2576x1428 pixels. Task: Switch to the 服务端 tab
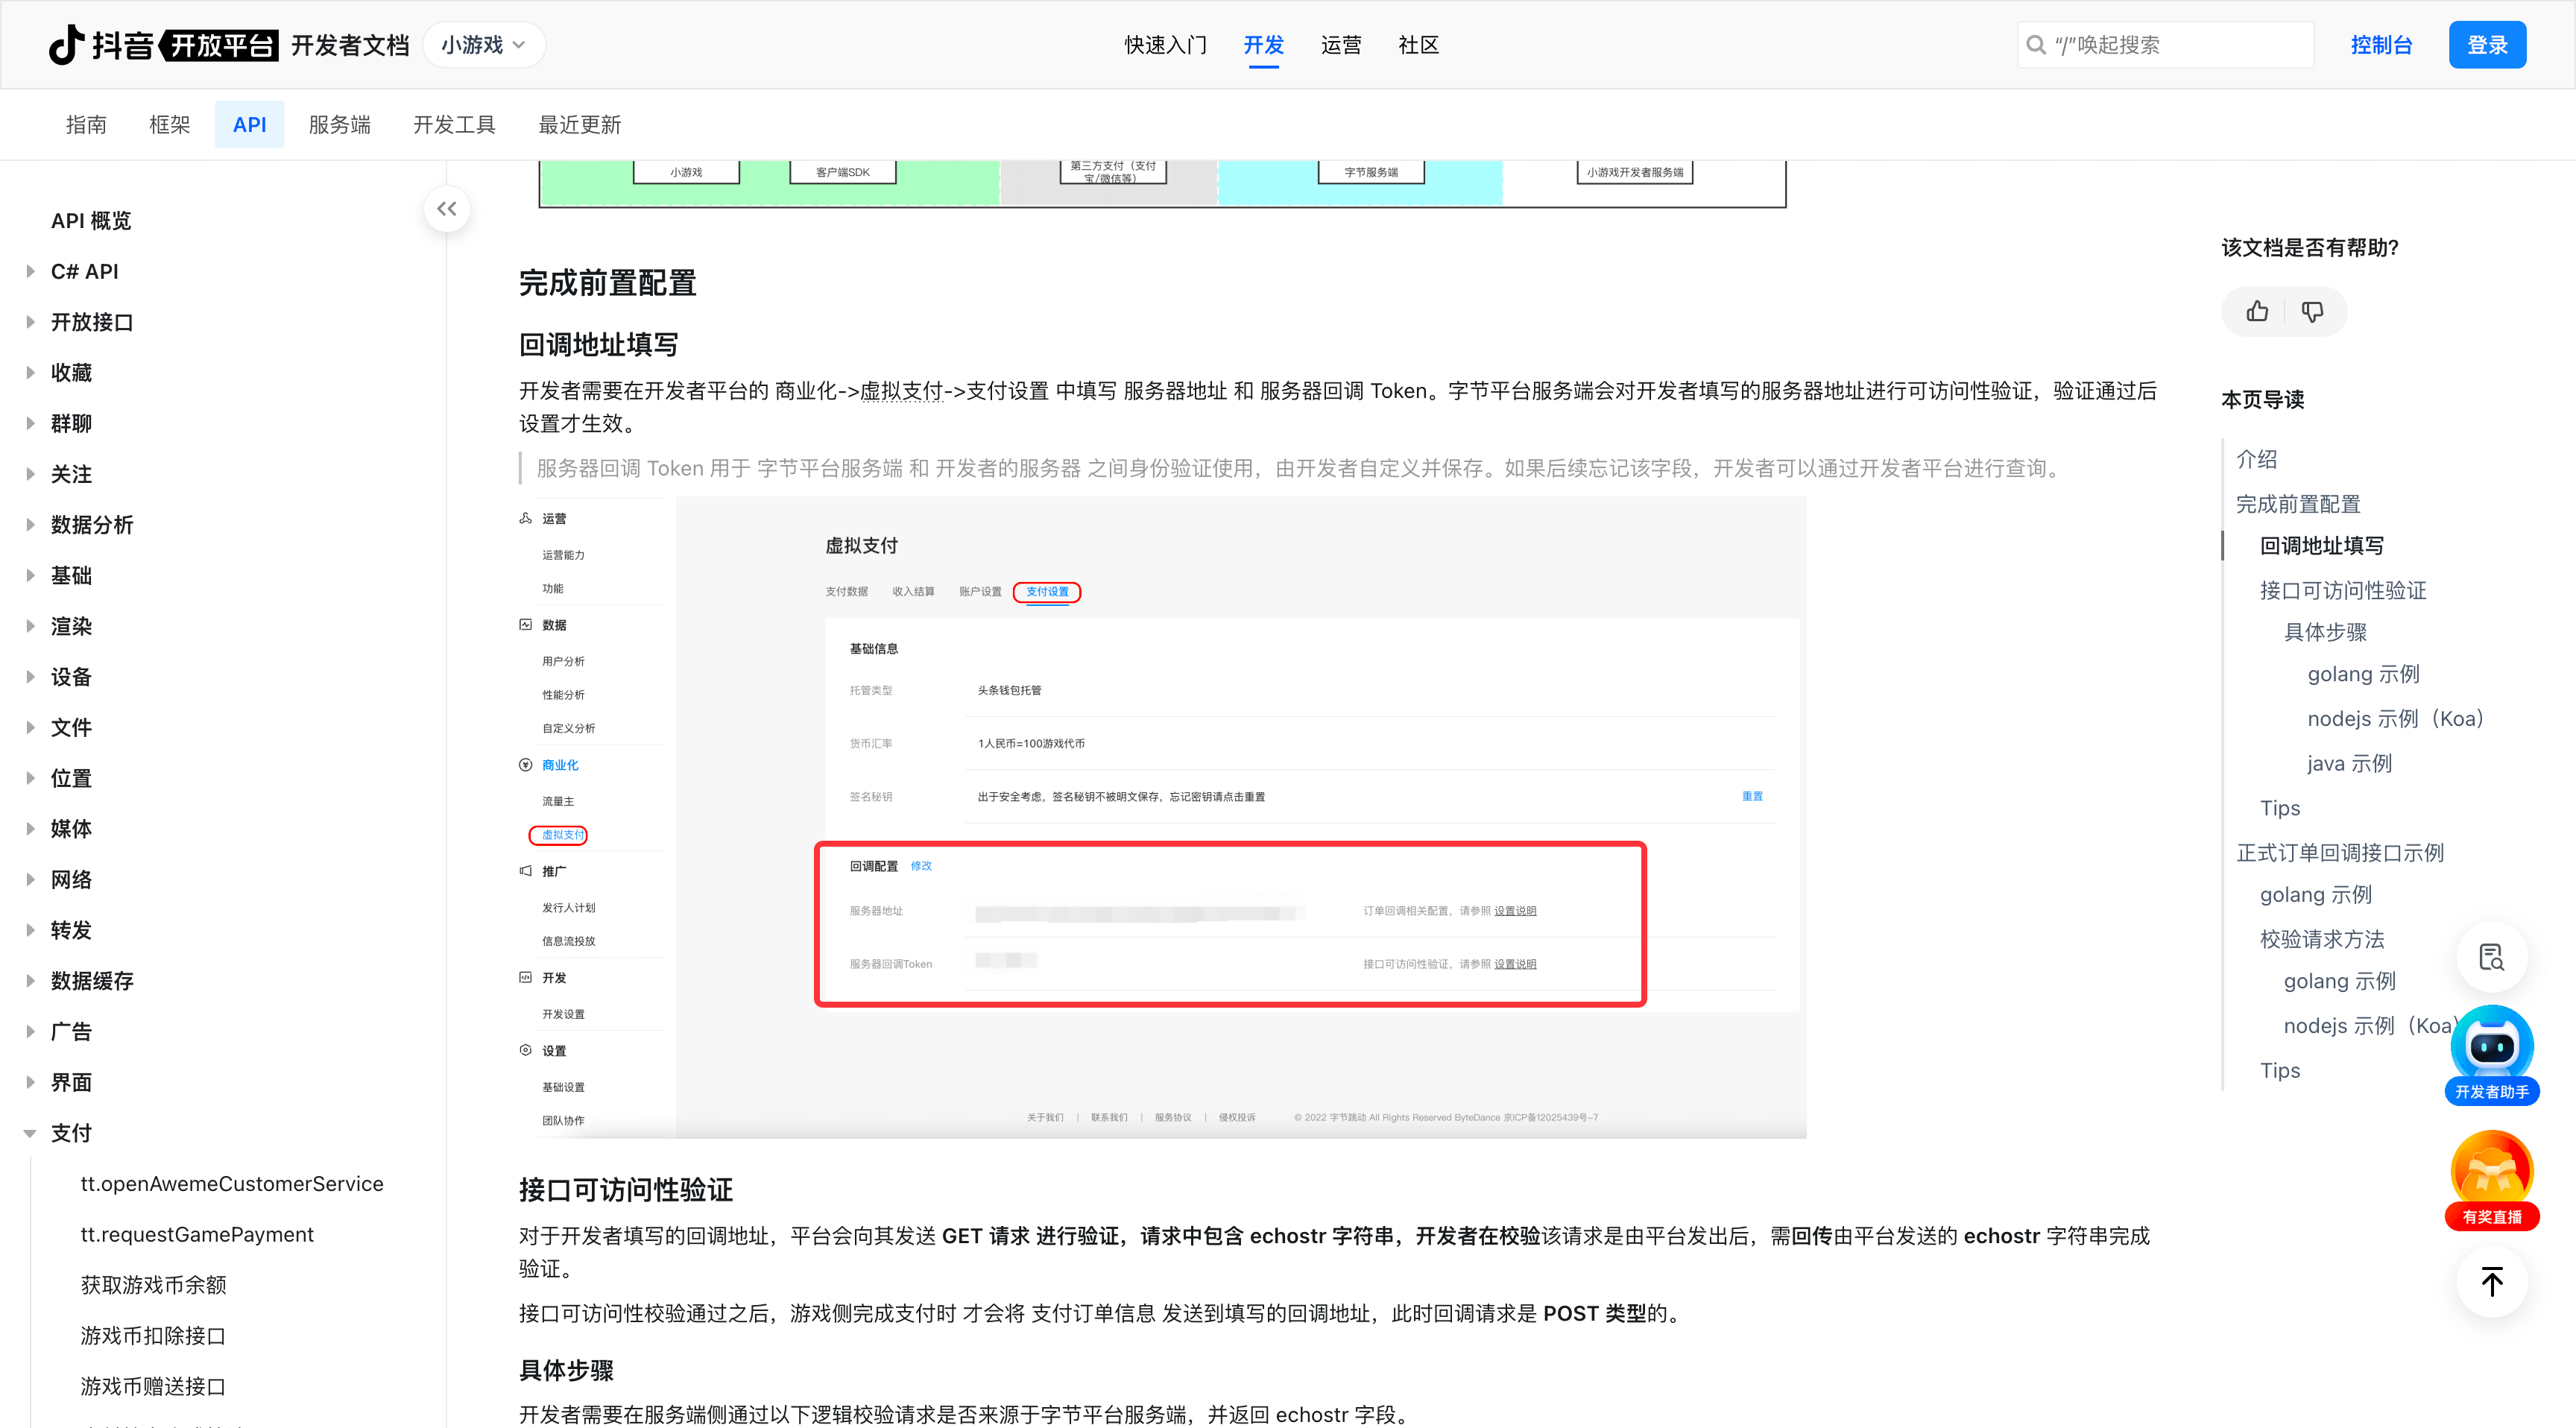tap(340, 125)
